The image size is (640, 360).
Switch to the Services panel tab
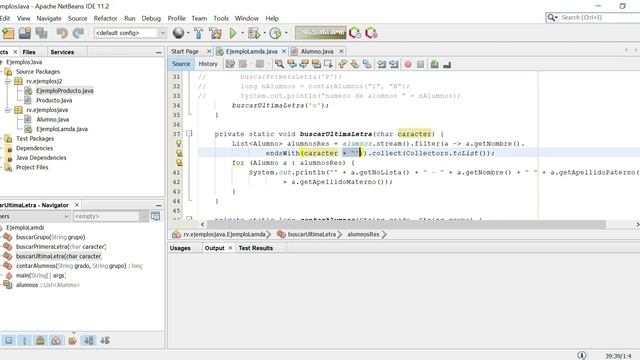62,52
